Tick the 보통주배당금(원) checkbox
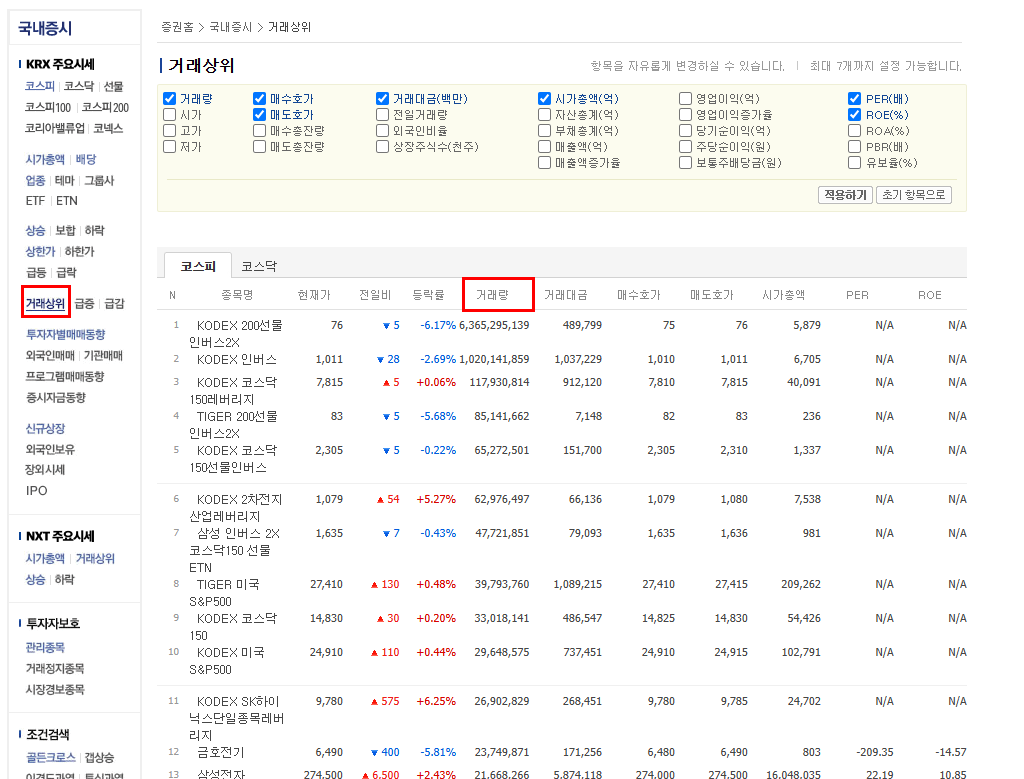The image size is (1024, 779). click(686, 163)
